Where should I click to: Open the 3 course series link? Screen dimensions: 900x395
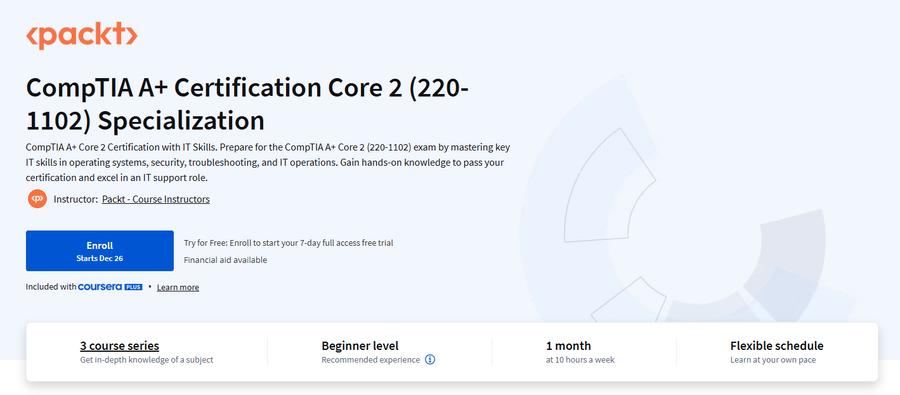coord(119,346)
